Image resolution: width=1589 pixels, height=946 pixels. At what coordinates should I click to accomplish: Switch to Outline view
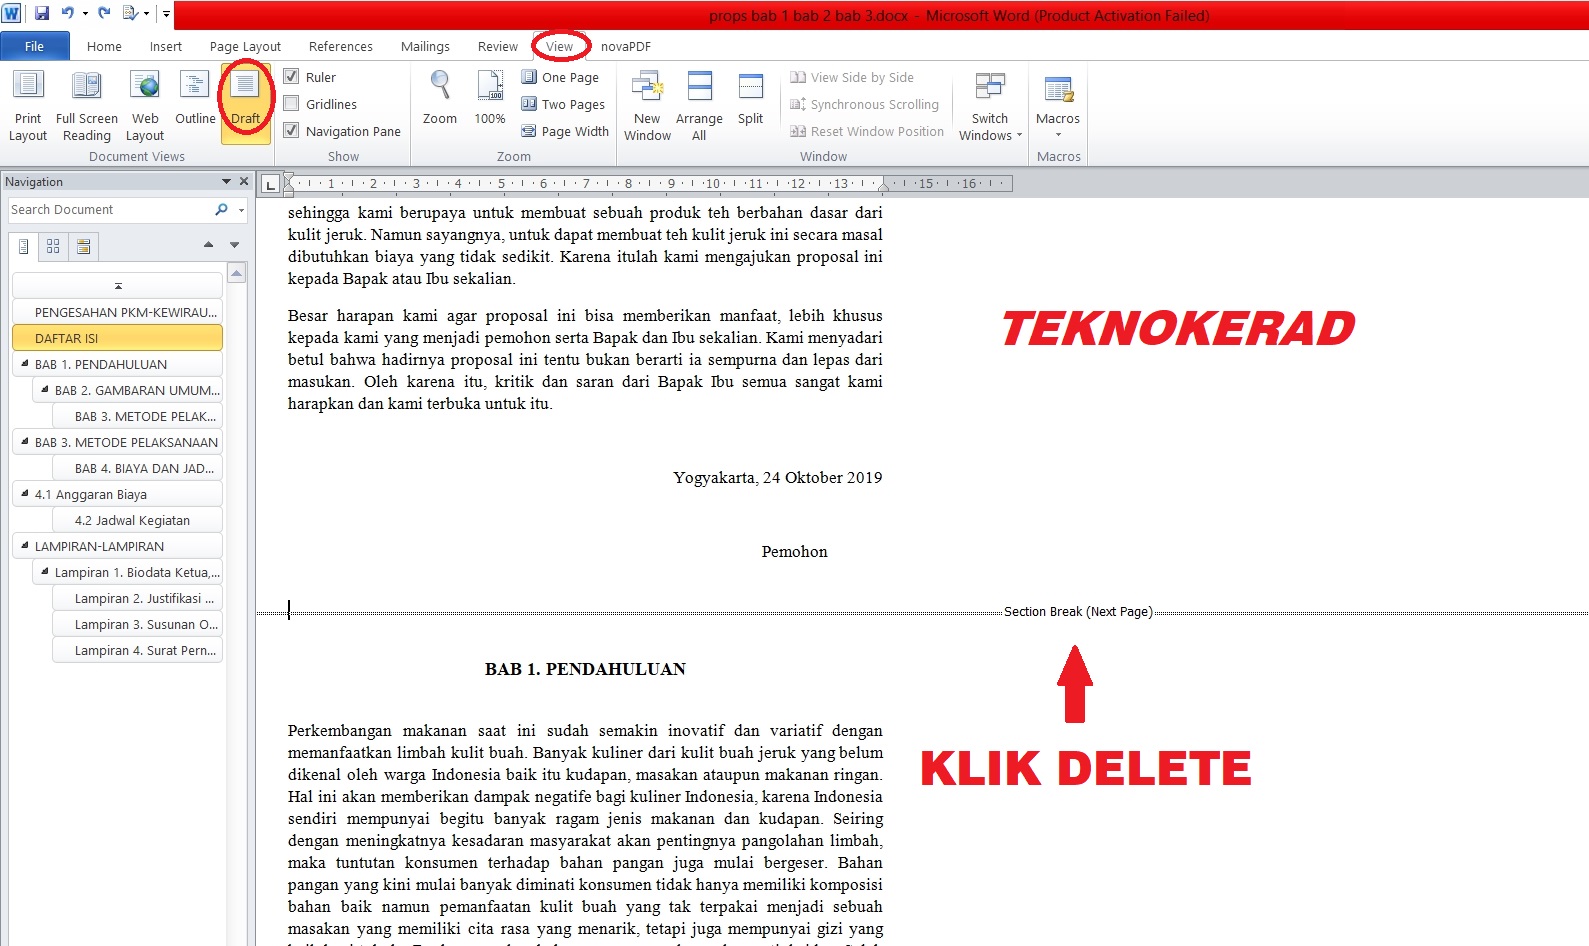coord(195,98)
